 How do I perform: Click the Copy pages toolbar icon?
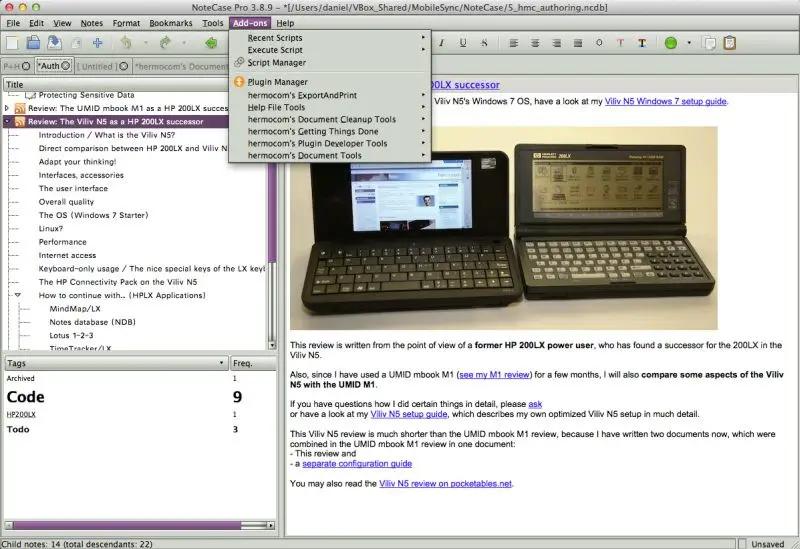pos(709,43)
